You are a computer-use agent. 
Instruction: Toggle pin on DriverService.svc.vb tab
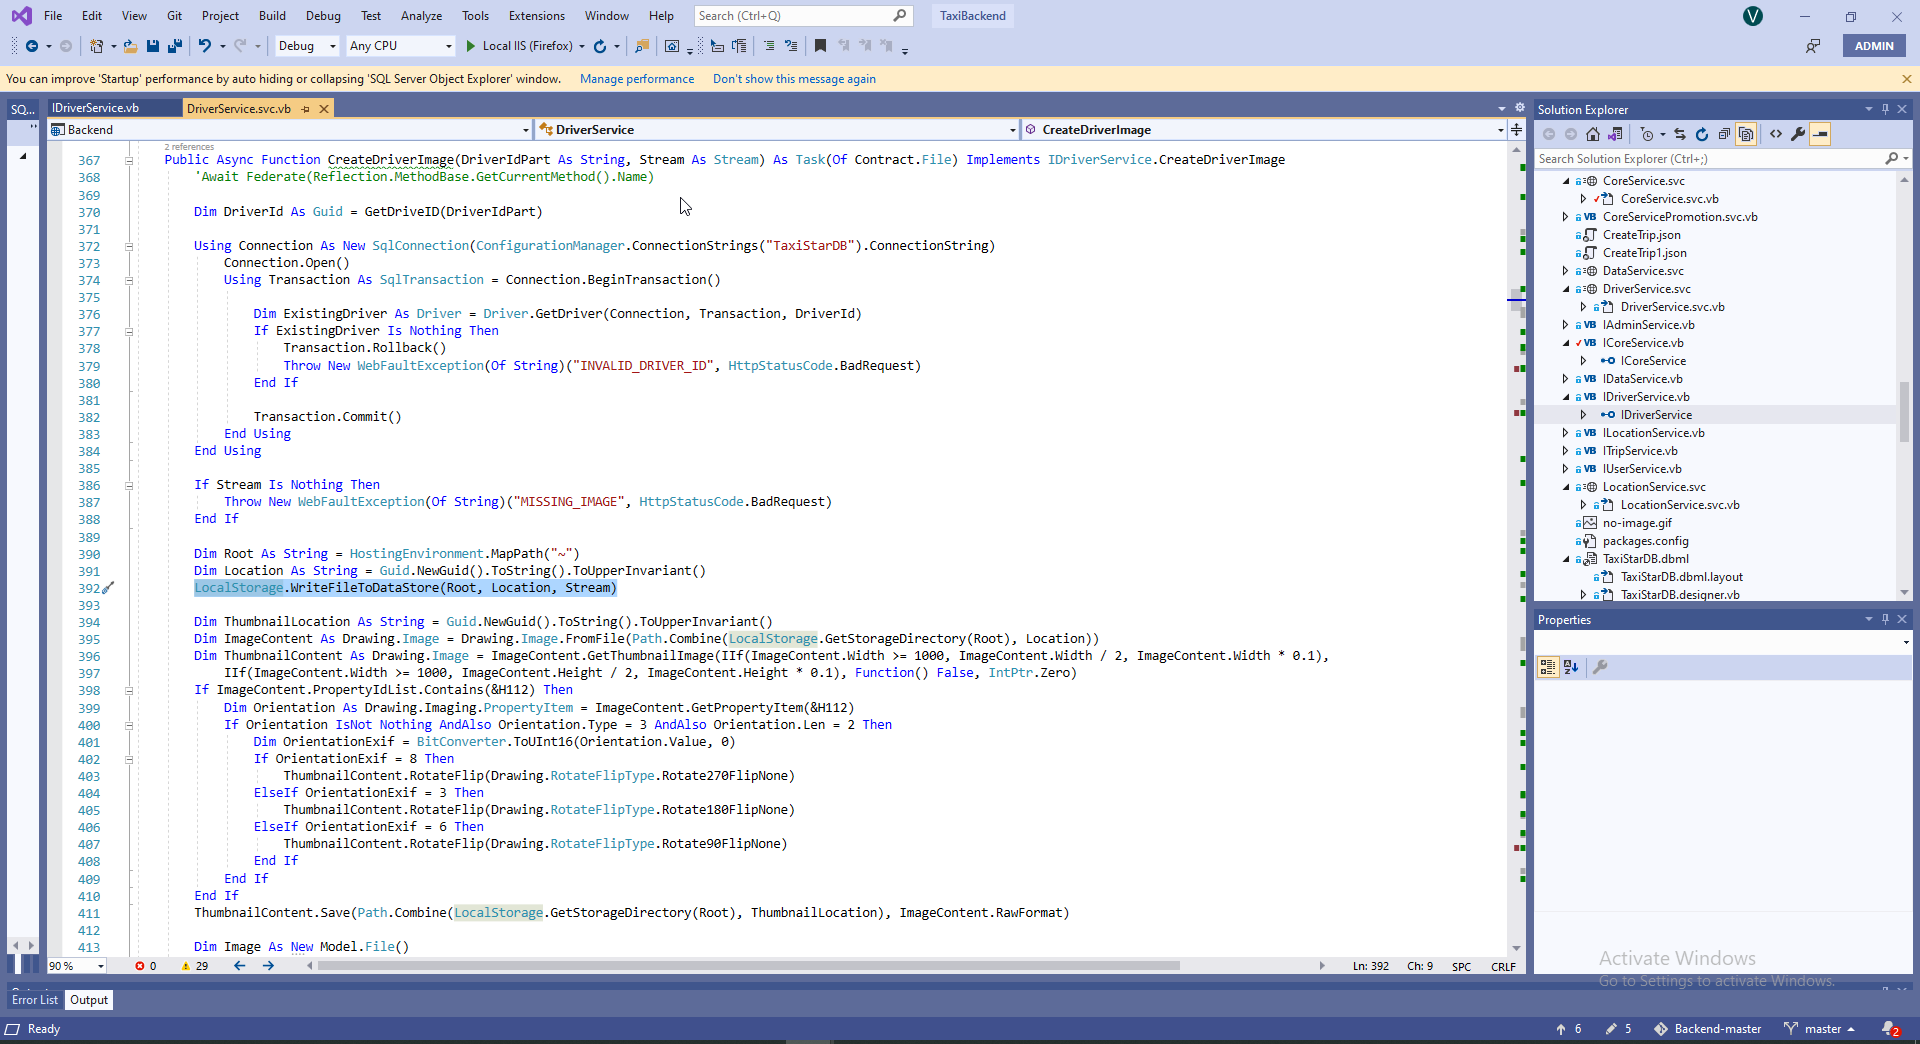click(x=306, y=109)
